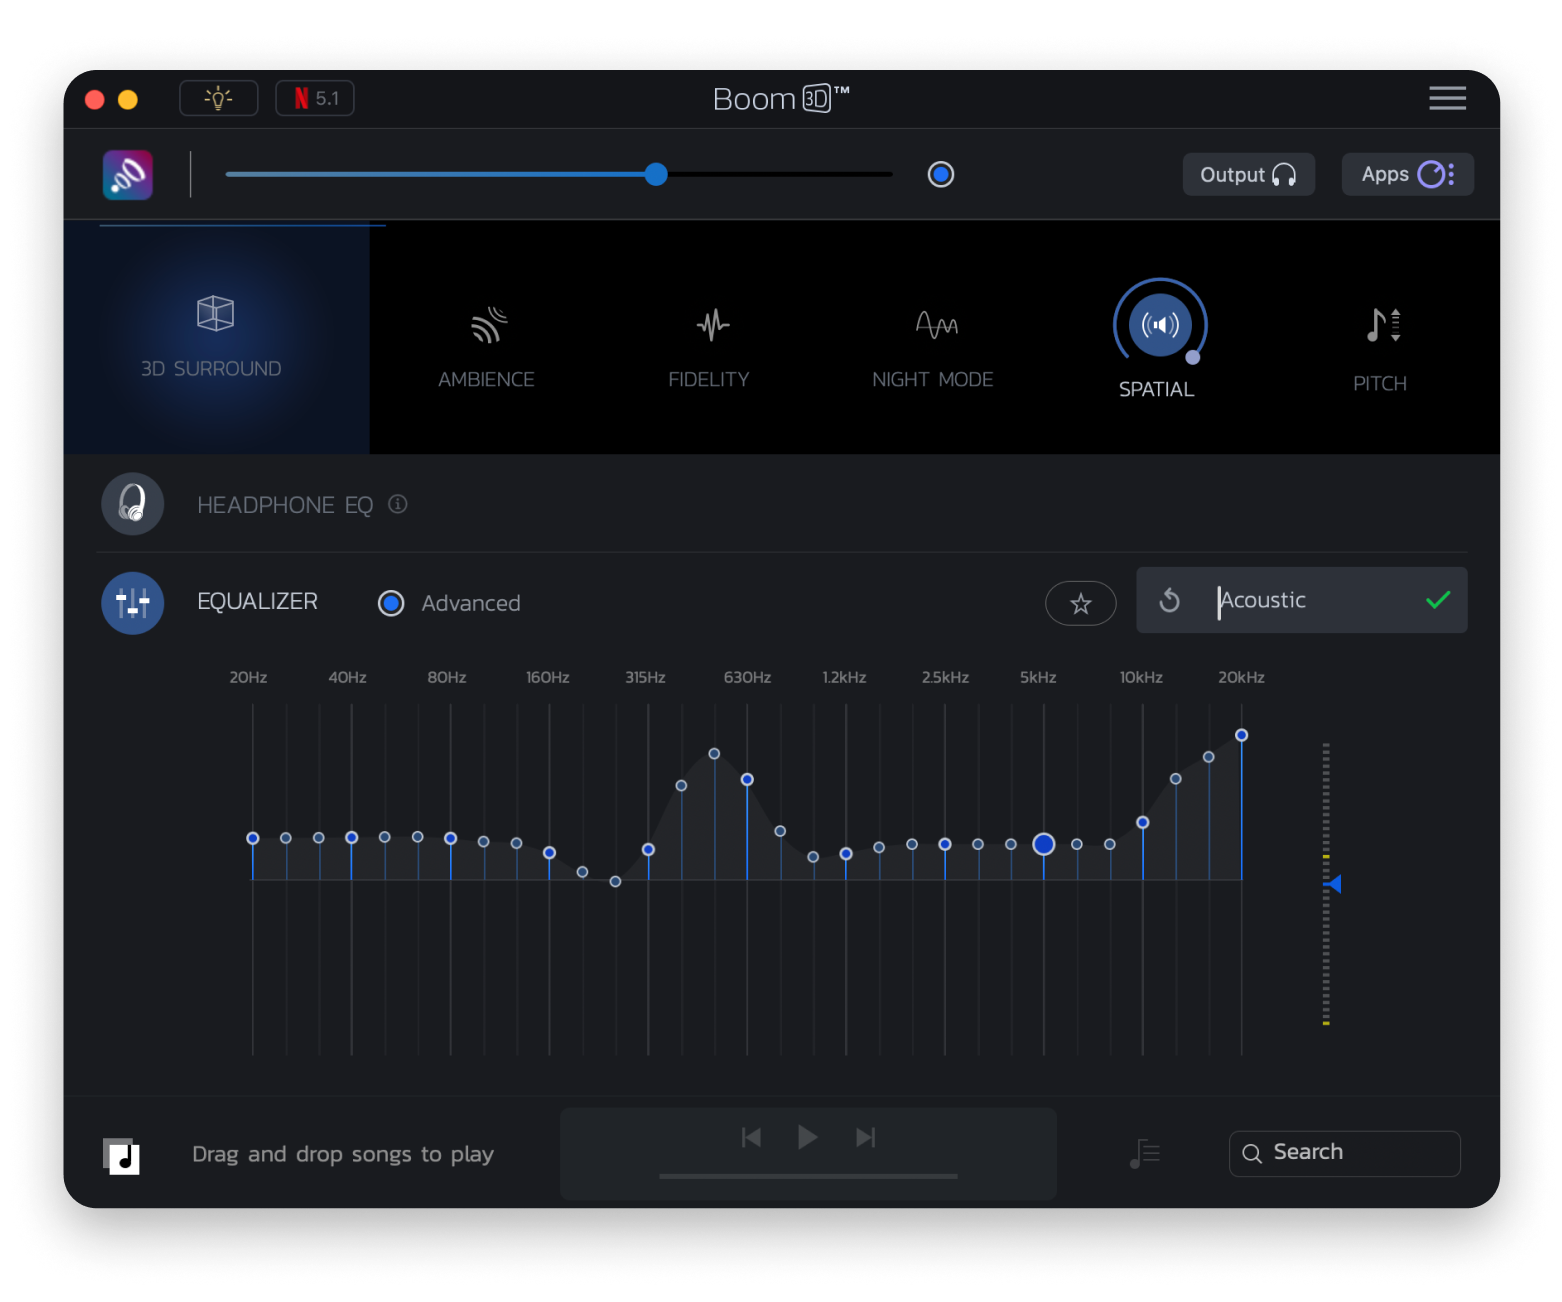The height and width of the screenshot is (1302, 1562).
Task: Toggle the boost indicator beside volume slider
Action: pos(941,174)
